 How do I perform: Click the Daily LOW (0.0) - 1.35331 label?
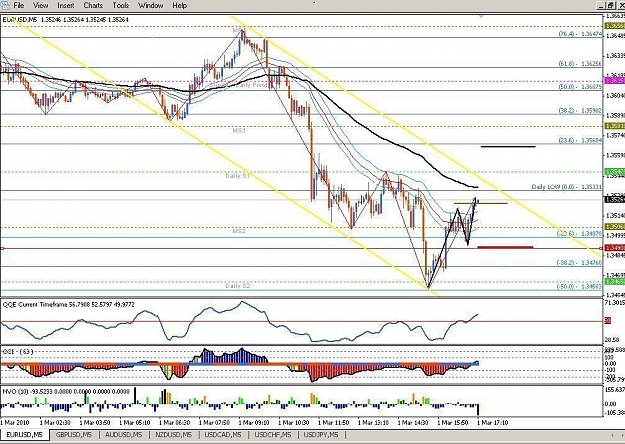pyautogui.click(x=567, y=187)
